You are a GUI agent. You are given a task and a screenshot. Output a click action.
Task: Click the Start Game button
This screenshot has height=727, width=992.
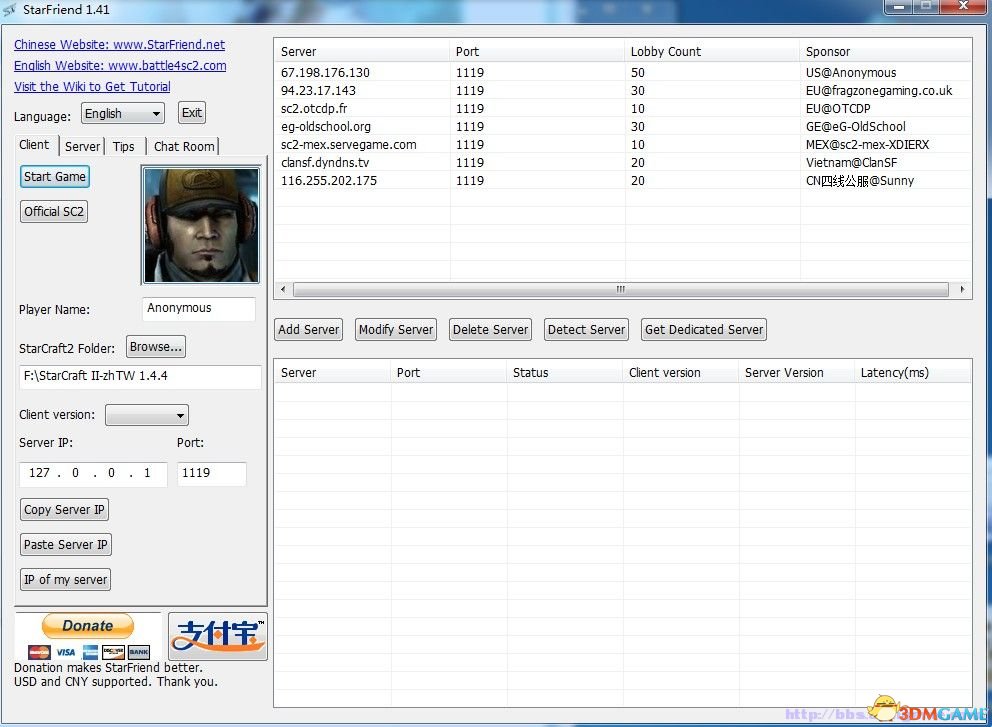[x=55, y=177]
